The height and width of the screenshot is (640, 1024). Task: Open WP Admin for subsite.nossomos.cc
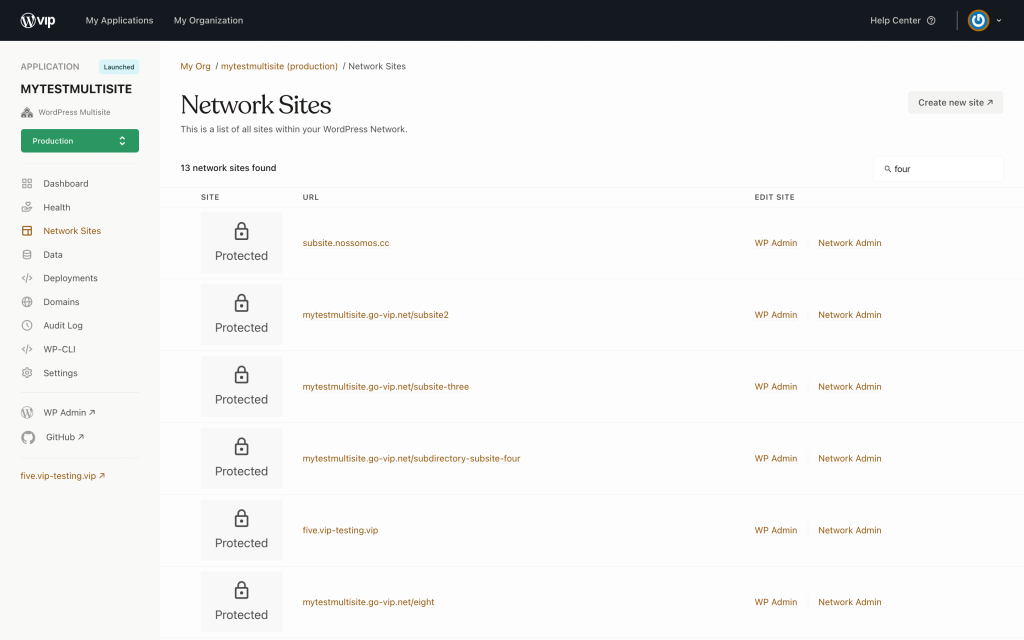coord(776,243)
